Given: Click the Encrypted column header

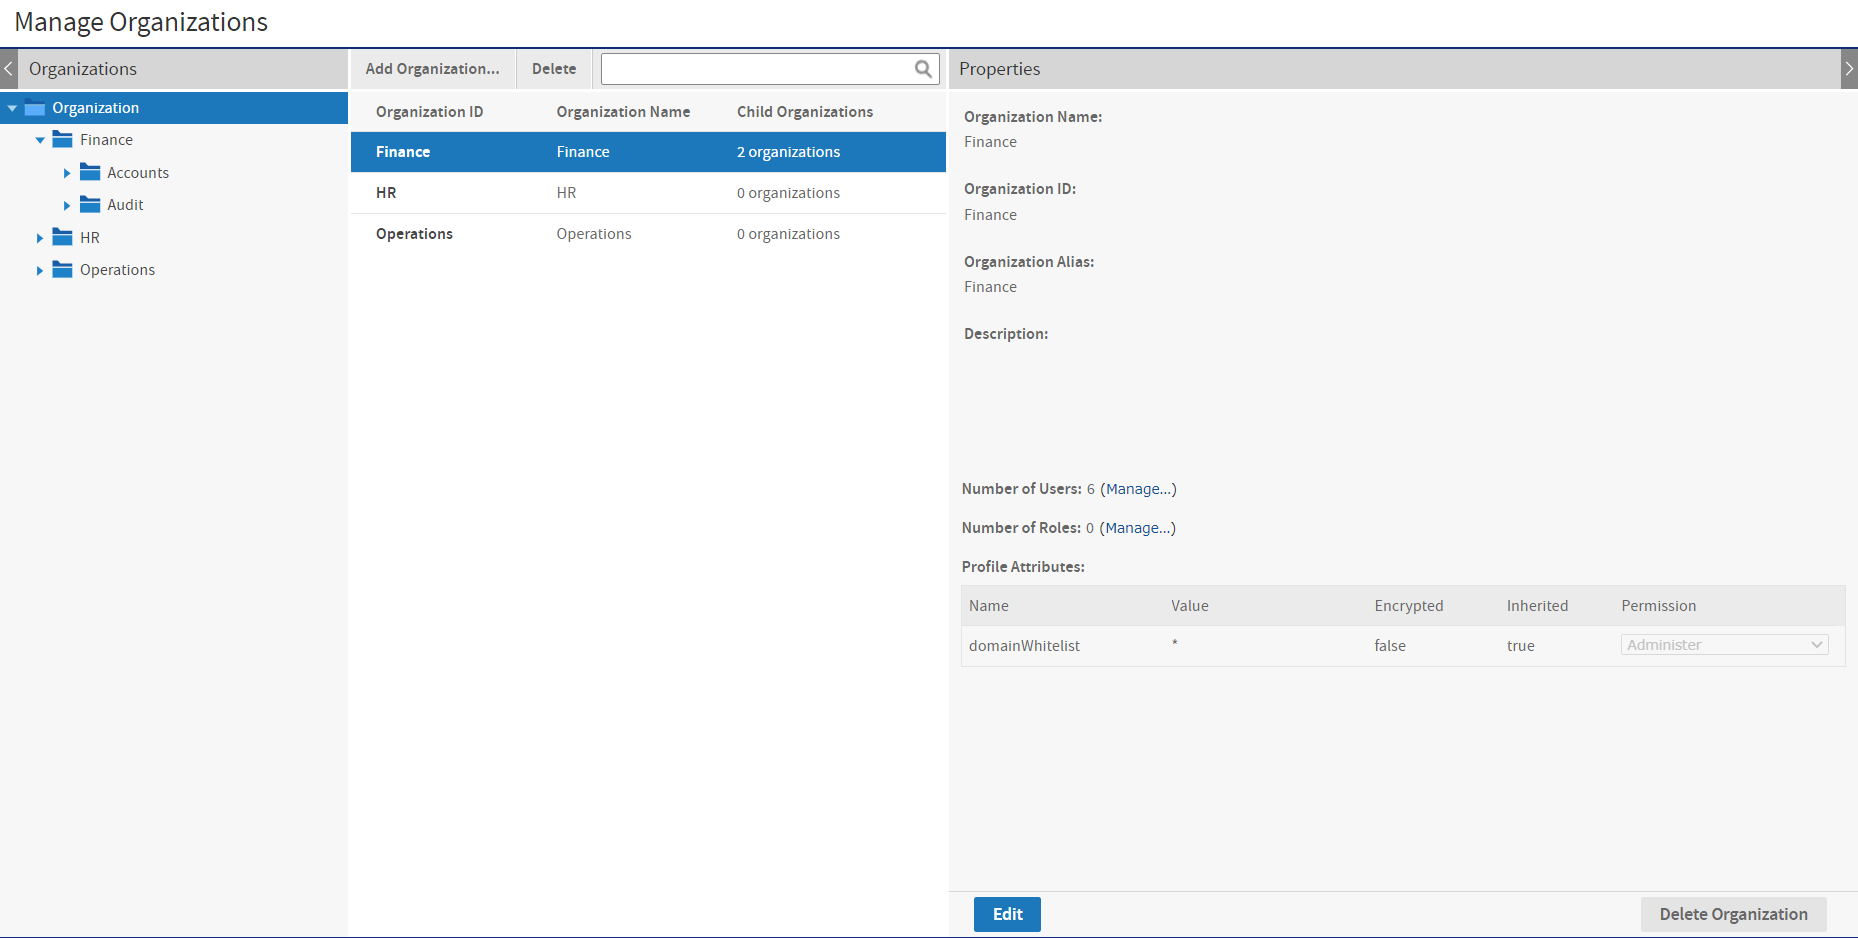Looking at the screenshot, I should 1408,606.
